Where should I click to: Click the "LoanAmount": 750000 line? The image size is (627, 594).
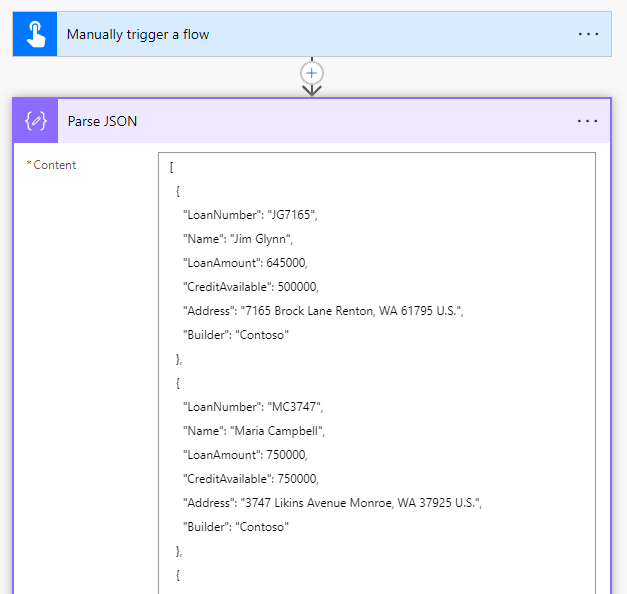pyautogui.click(x=245, y=455)
